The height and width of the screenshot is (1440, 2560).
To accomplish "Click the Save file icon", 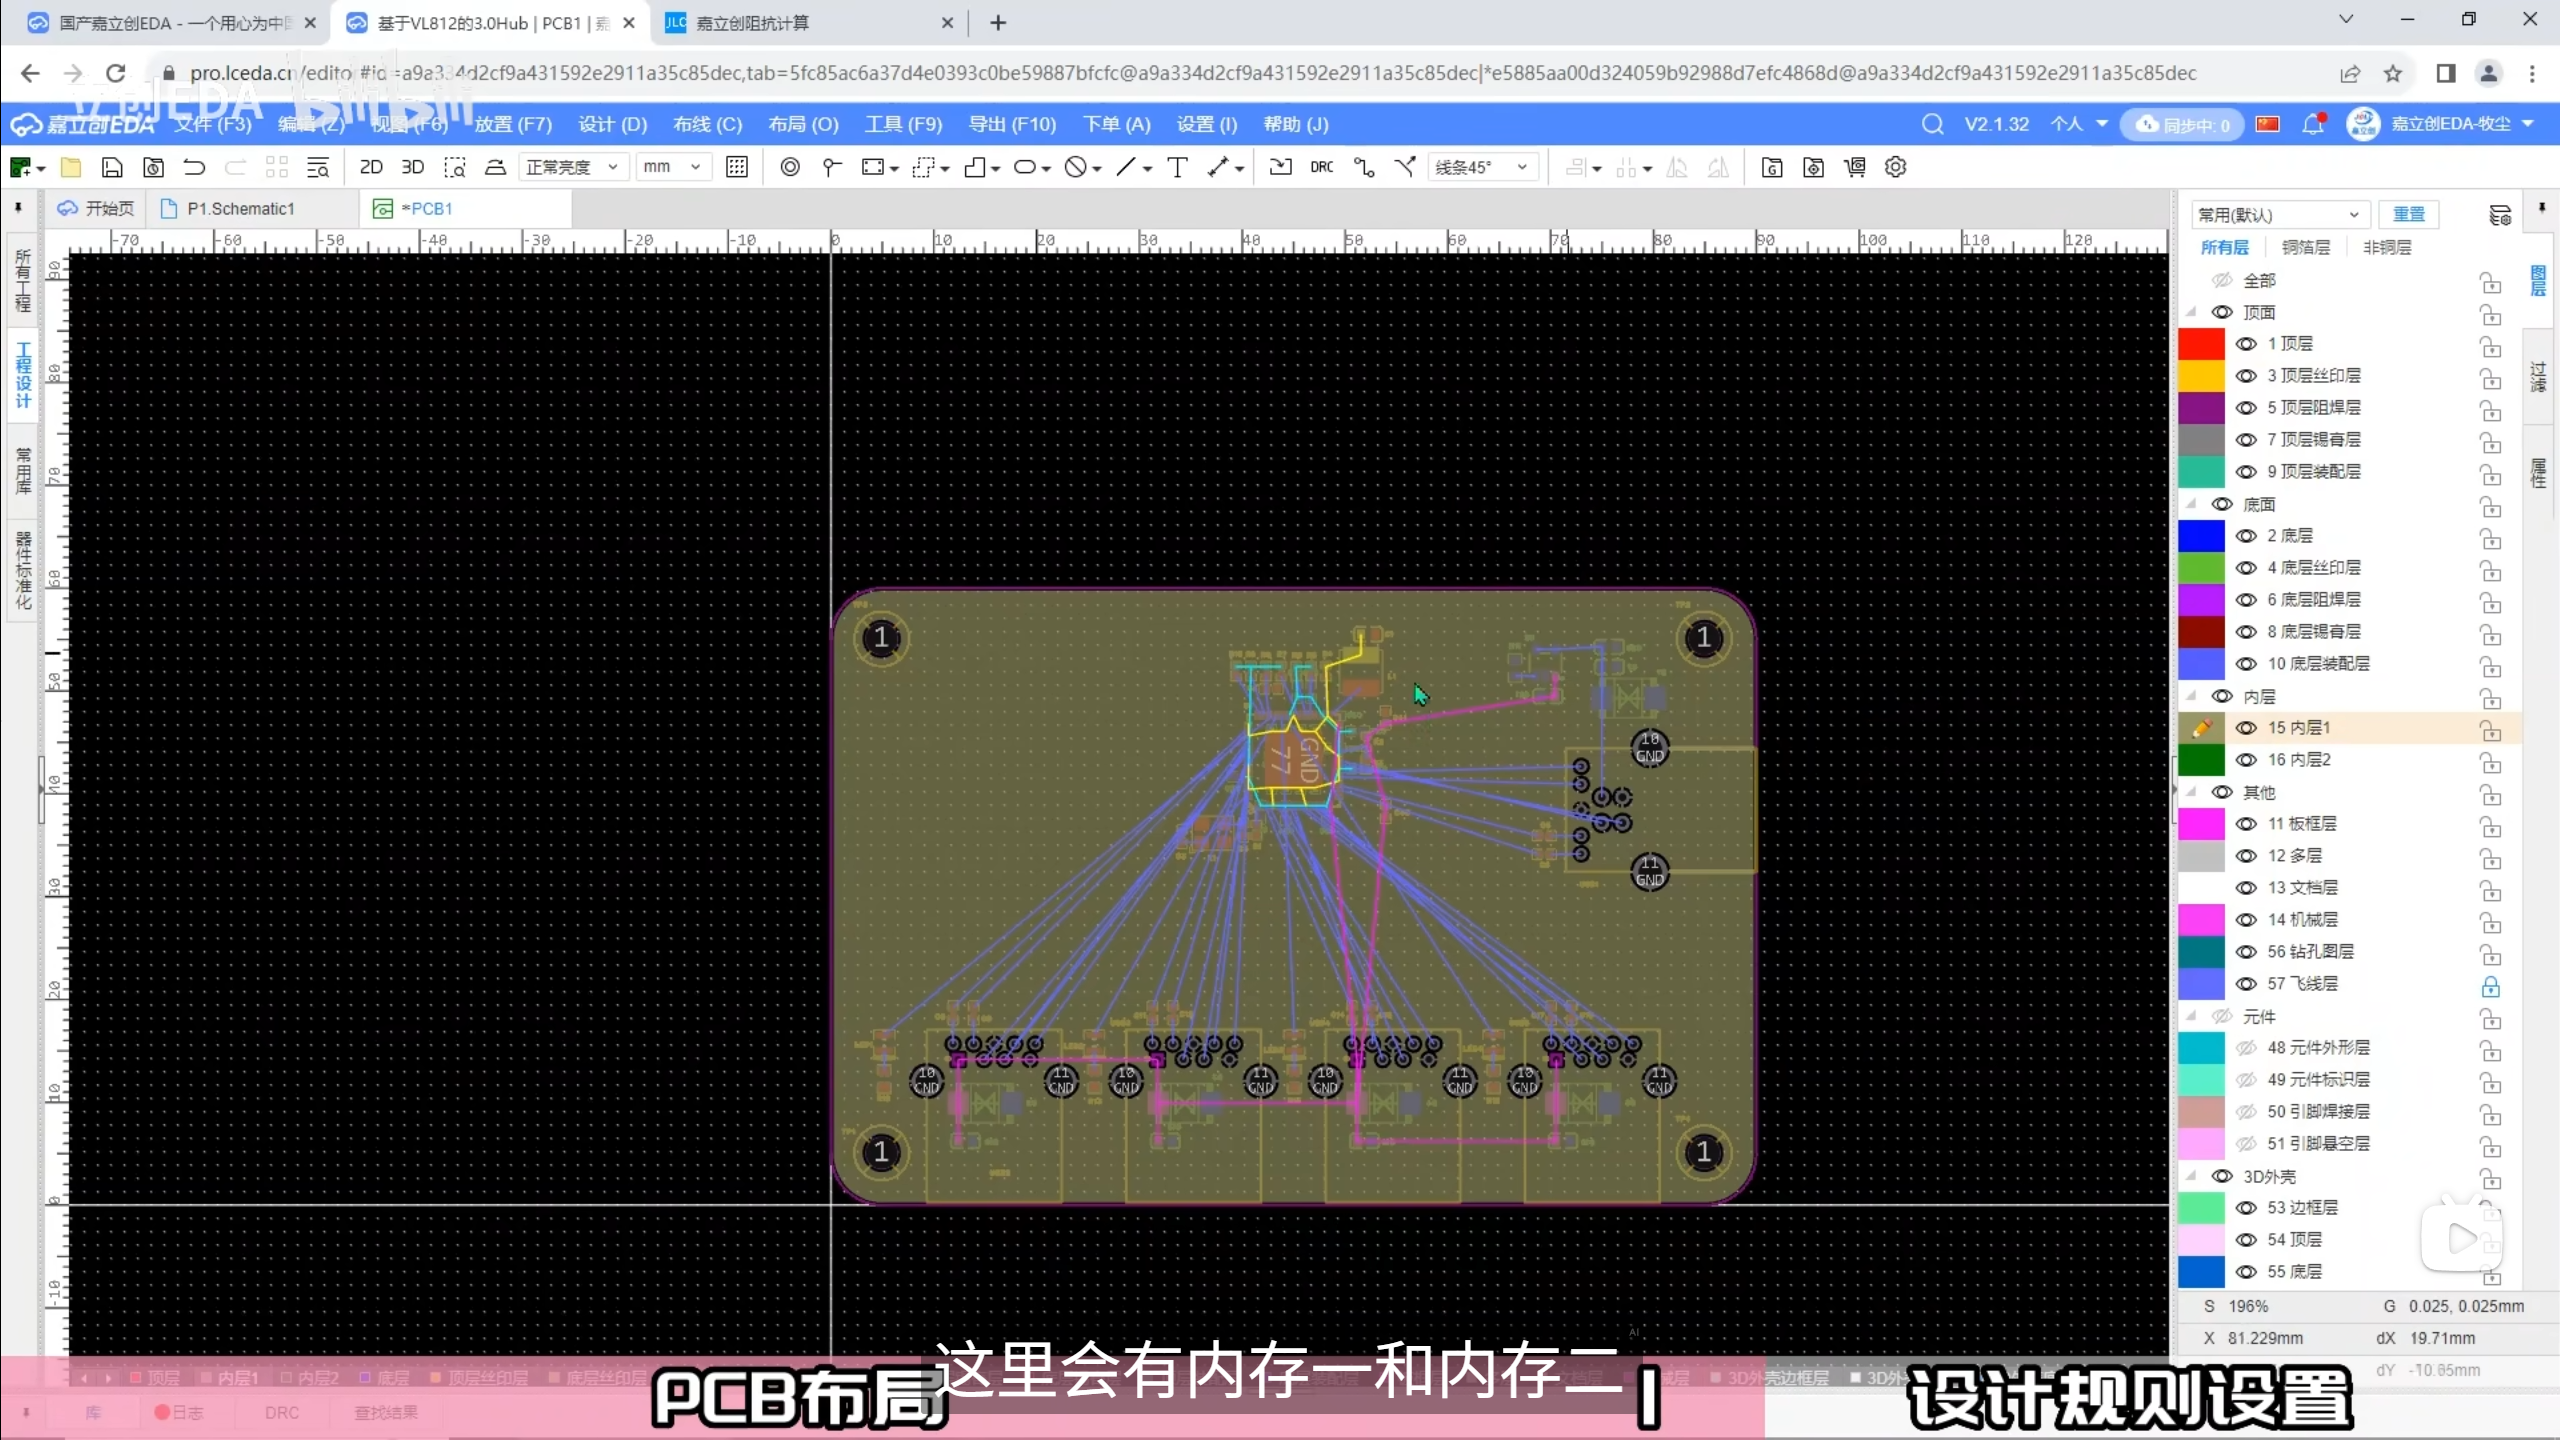I will (112, 167).
